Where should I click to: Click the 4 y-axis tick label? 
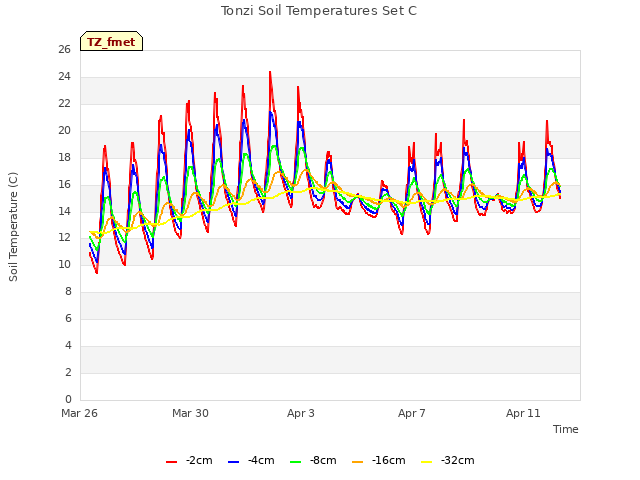click(x=68, y=346)
